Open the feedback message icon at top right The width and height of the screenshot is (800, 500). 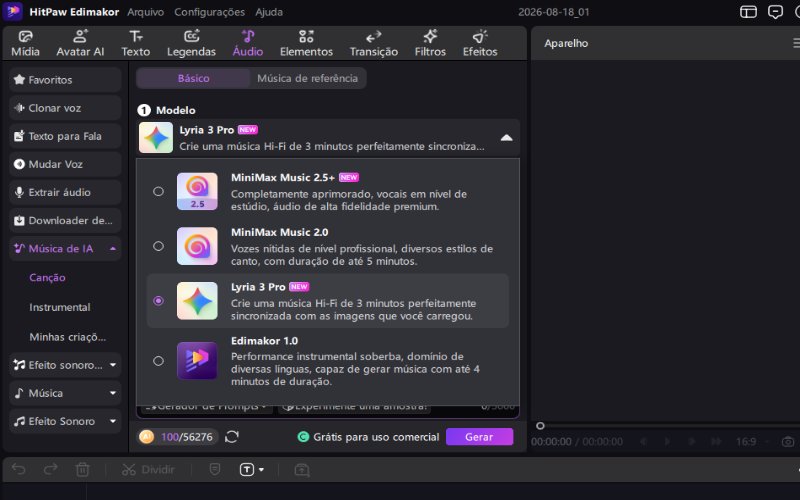coord(775,12)
